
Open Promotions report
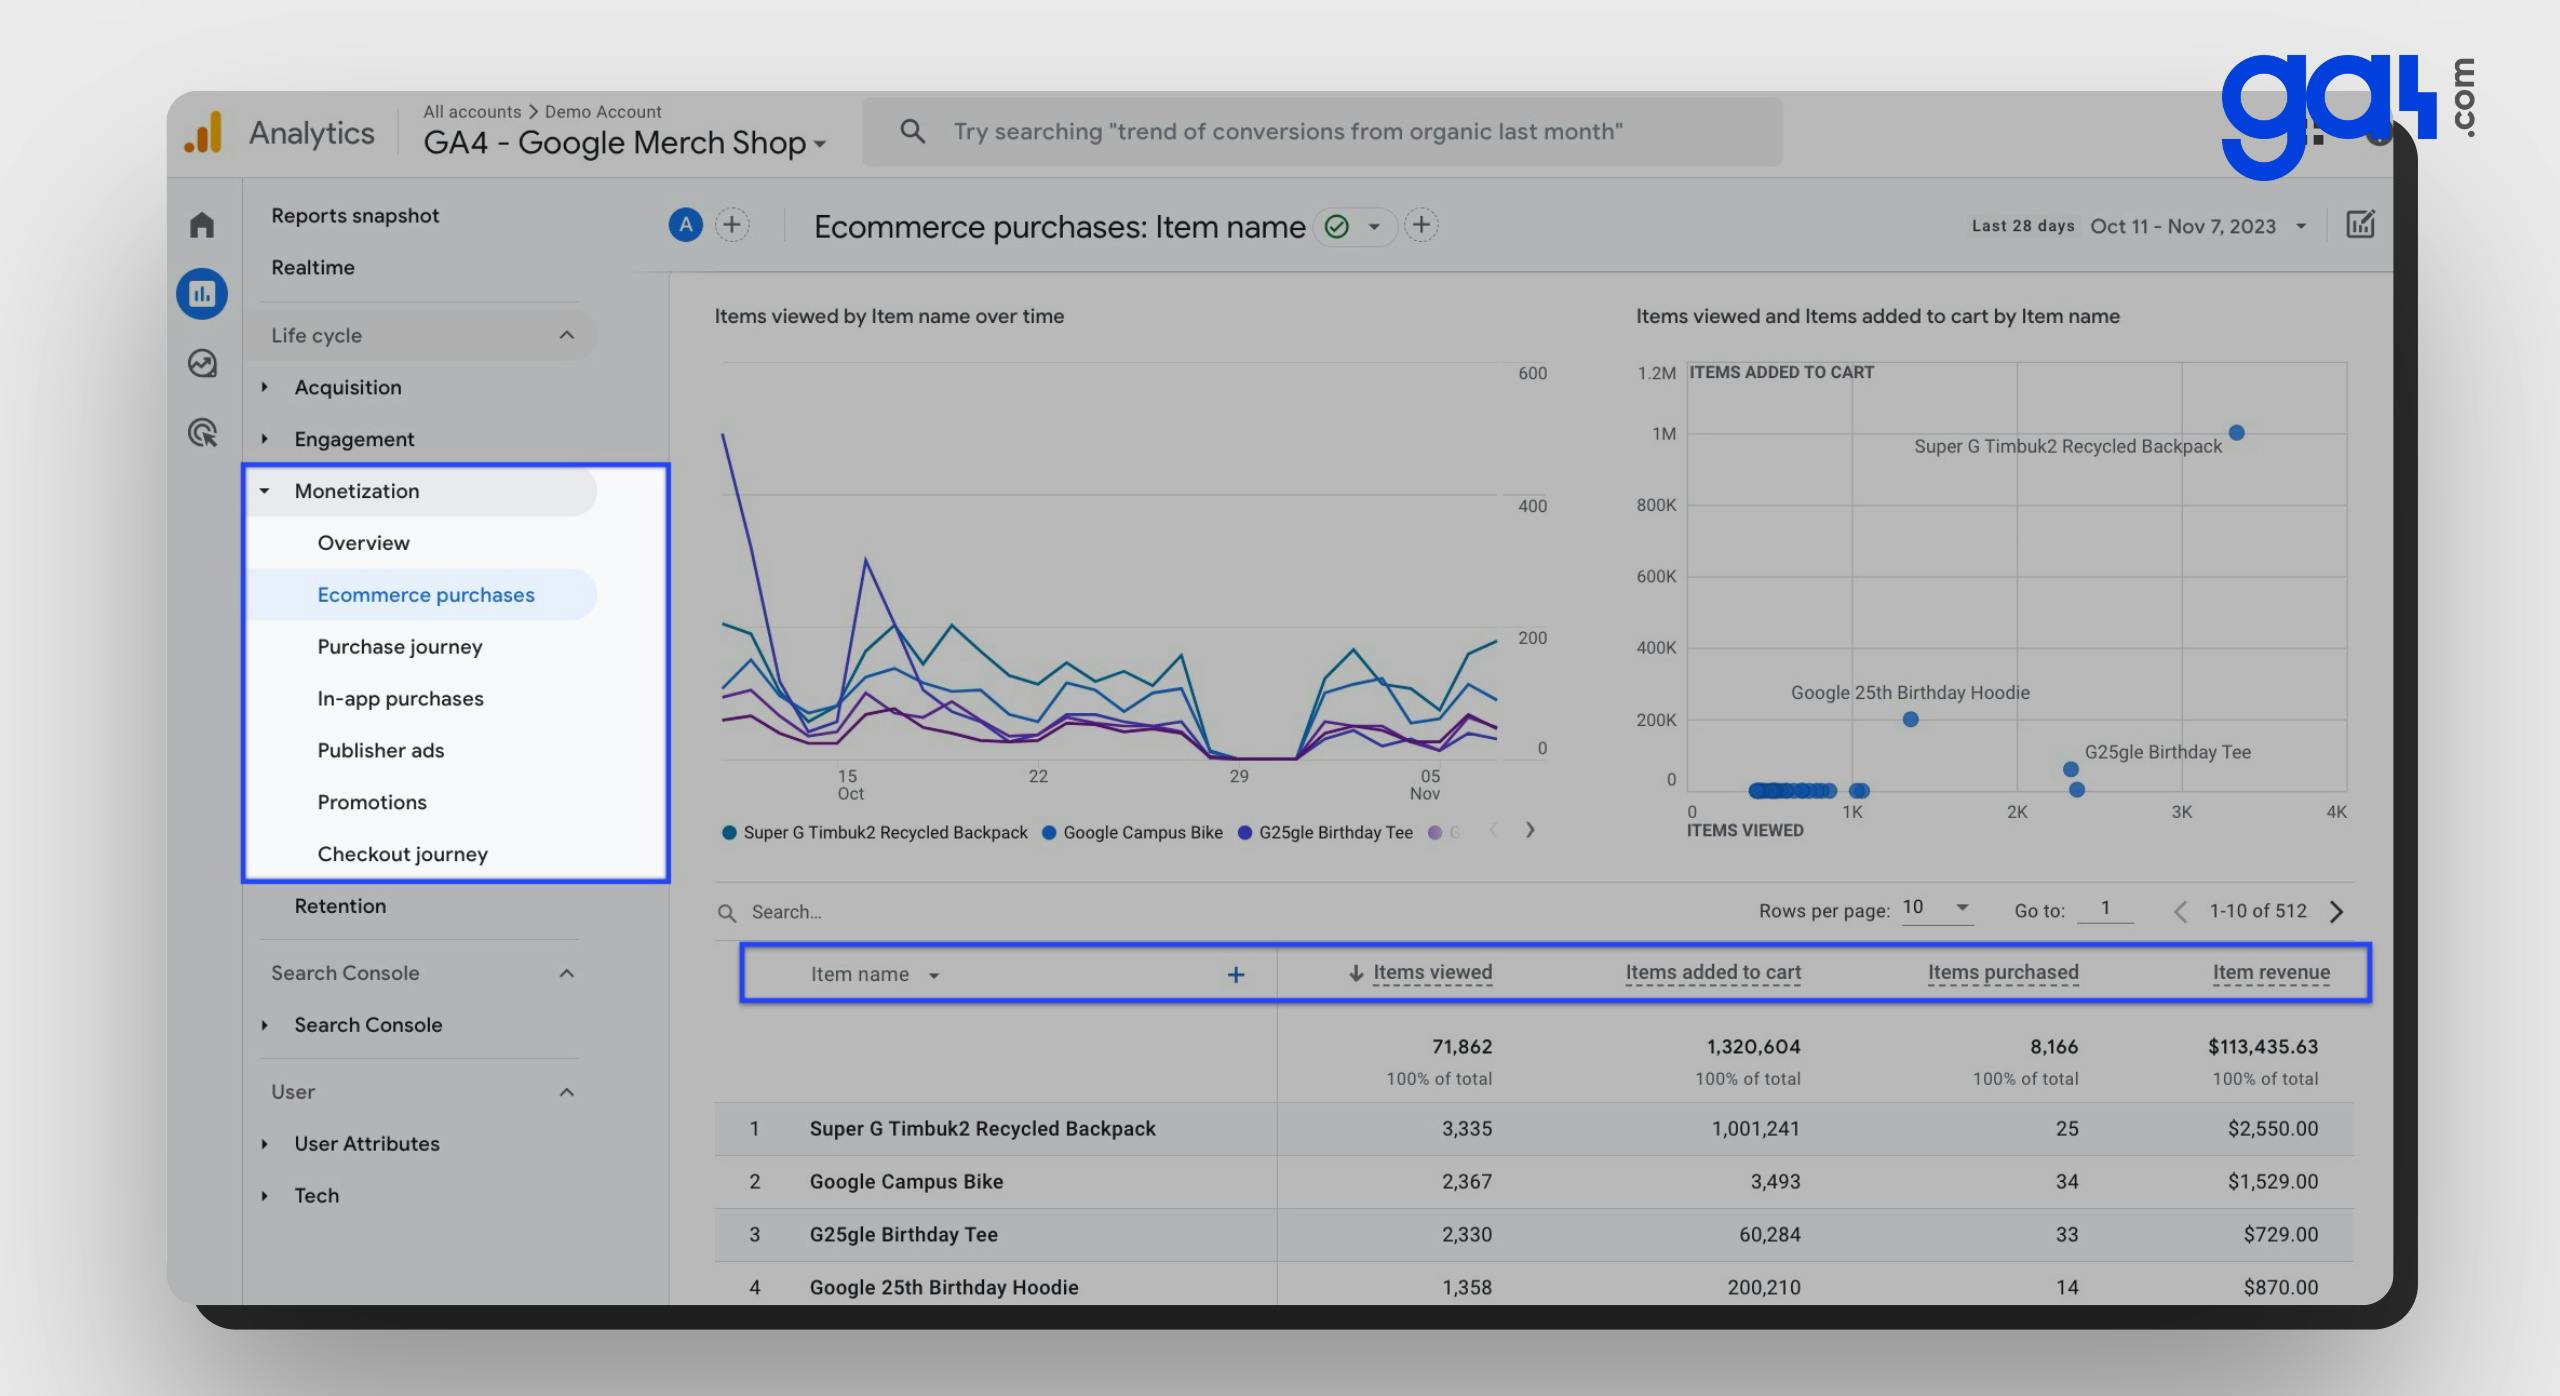pyautogui.click(x=372, y=803)
